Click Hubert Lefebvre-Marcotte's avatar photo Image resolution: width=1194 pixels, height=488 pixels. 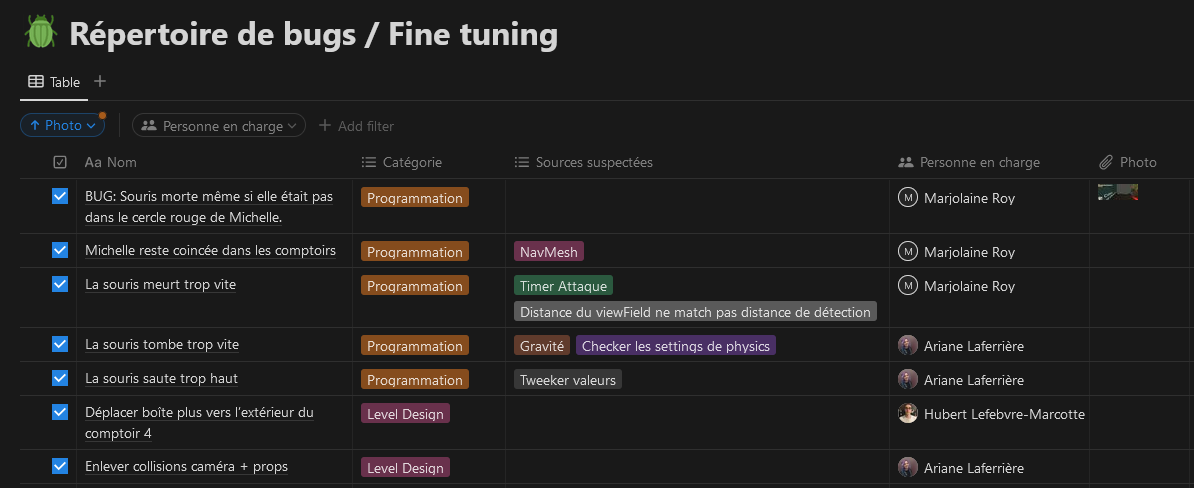tap(907, 413)
